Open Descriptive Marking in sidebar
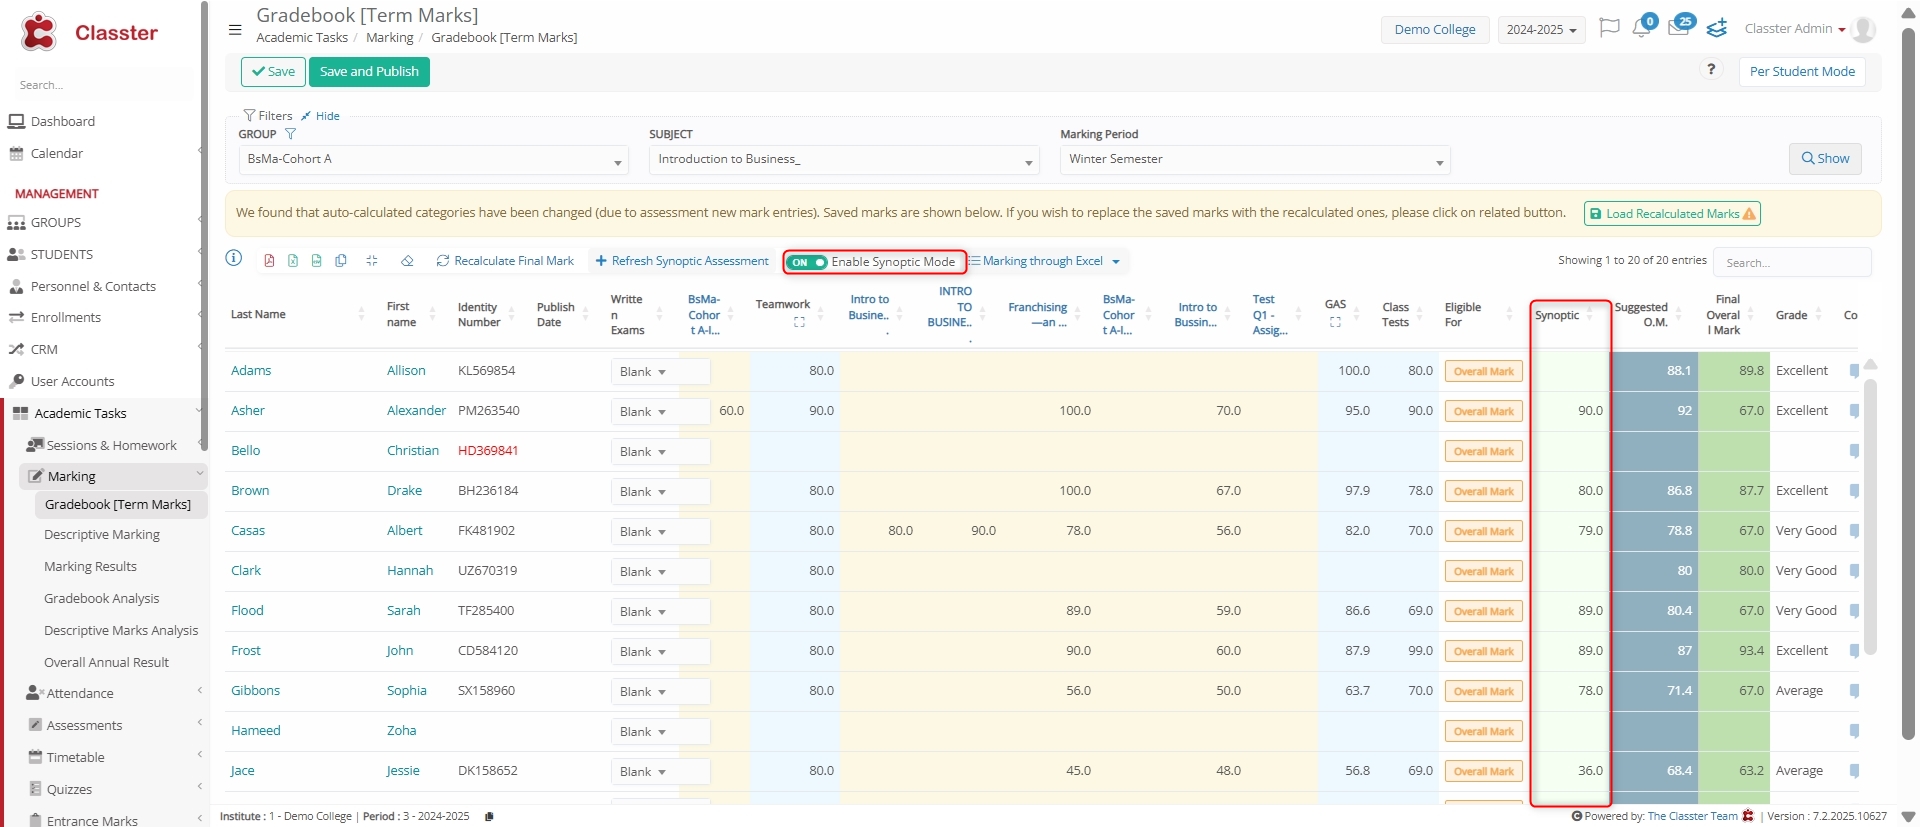The width and height of the screenshot is (1920, 827). [x=101, y=534]
